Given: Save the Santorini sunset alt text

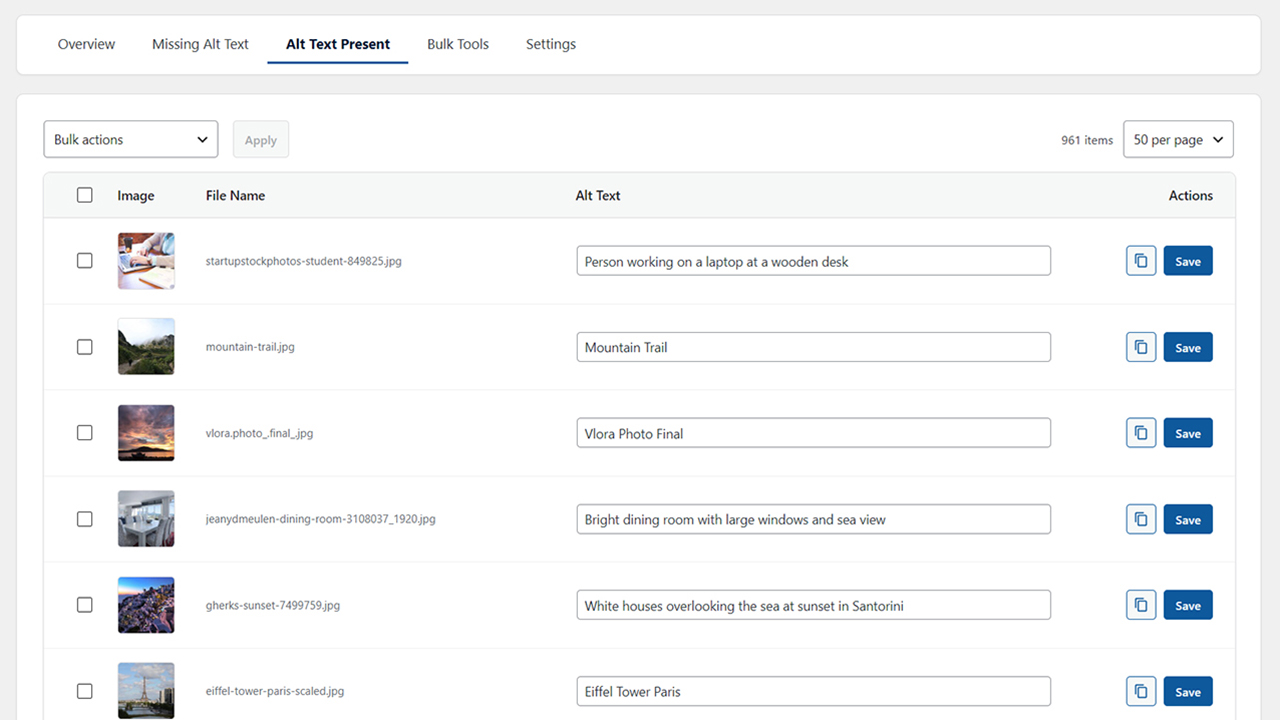Looking at the screenshot, I should [1188, 605].
